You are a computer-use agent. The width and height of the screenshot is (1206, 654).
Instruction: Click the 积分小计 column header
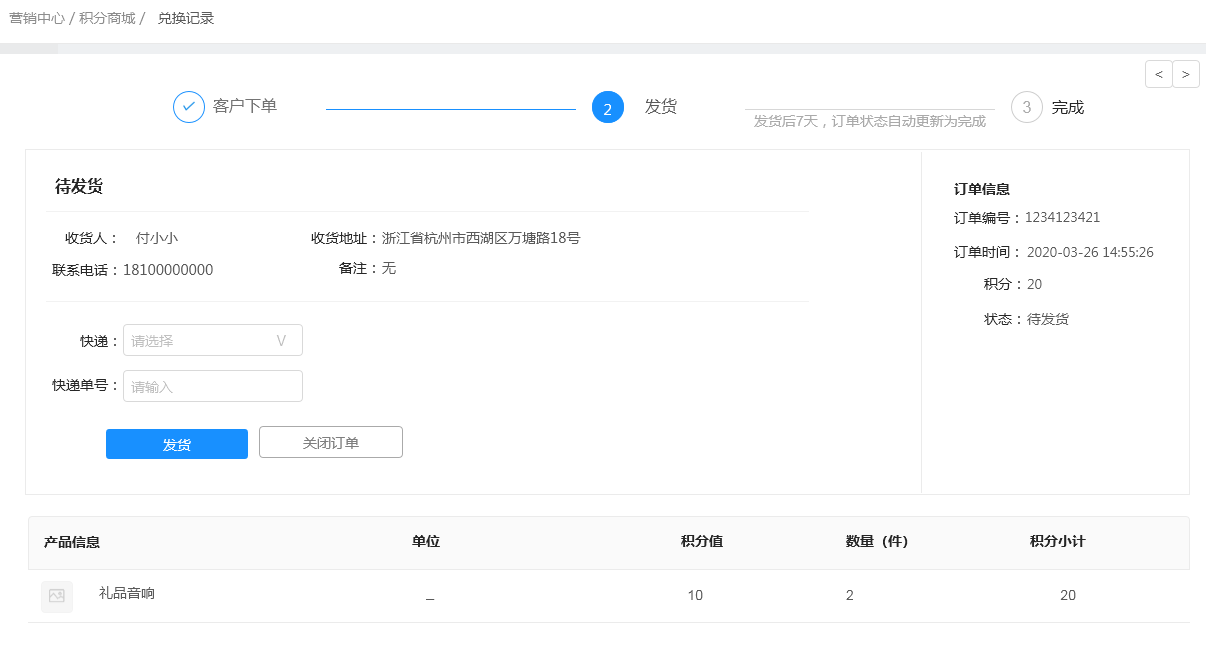pyautogui.click(x=1058, y=541)
